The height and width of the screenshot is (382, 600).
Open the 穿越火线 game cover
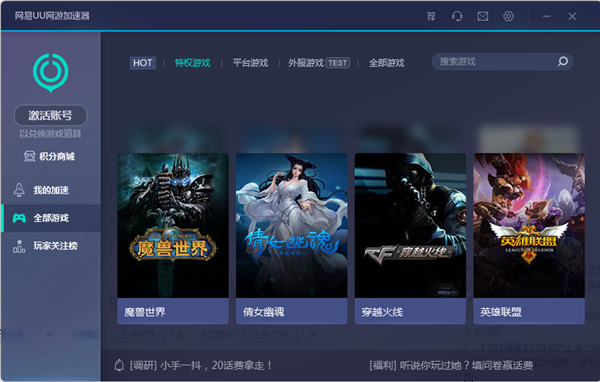point(410,225)
